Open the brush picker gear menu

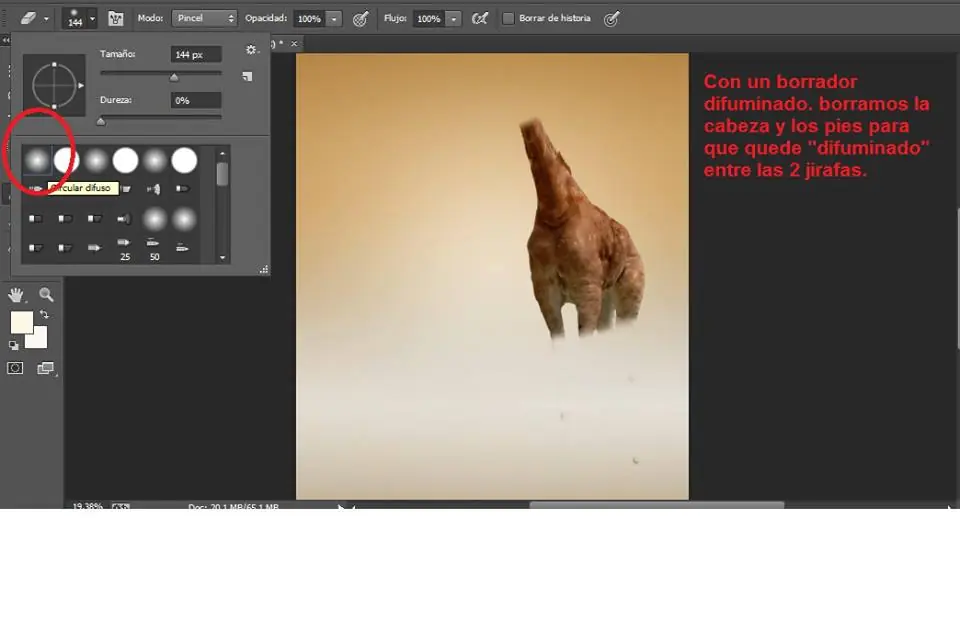[251, 50]
